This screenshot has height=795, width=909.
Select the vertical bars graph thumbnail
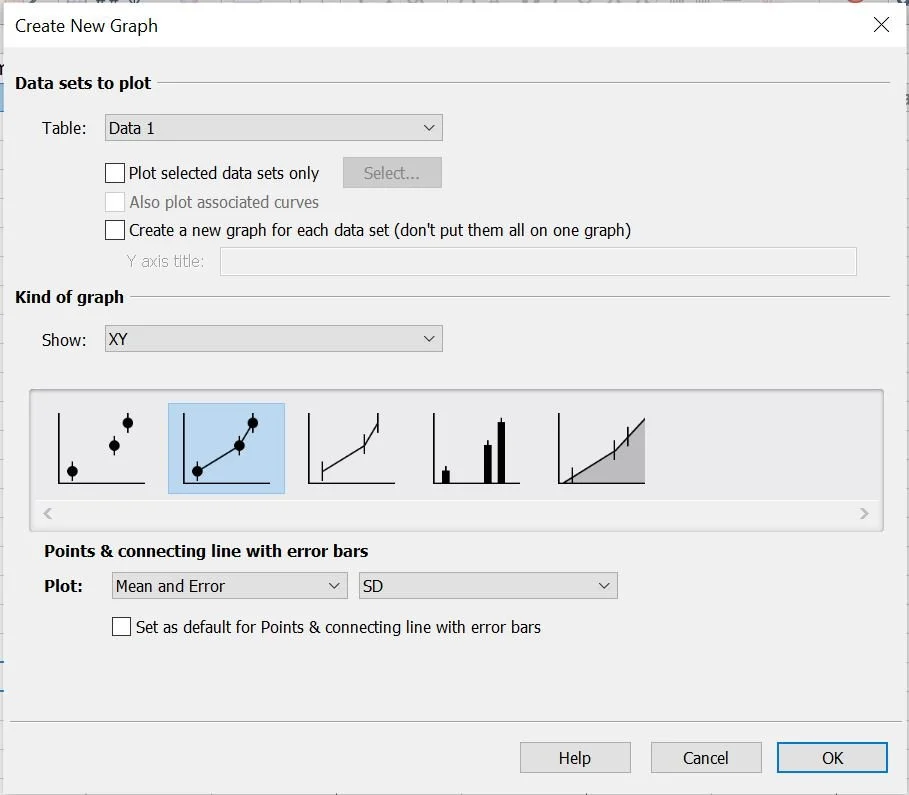pyautogui.click(x=474, y=447)
